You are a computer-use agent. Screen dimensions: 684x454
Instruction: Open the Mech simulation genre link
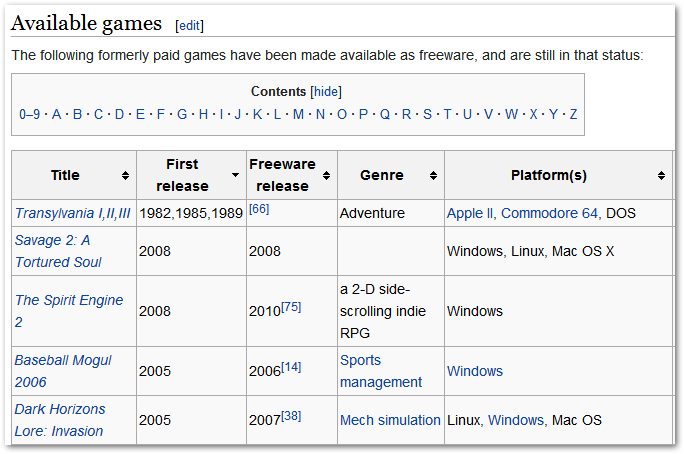pos(390,420)
